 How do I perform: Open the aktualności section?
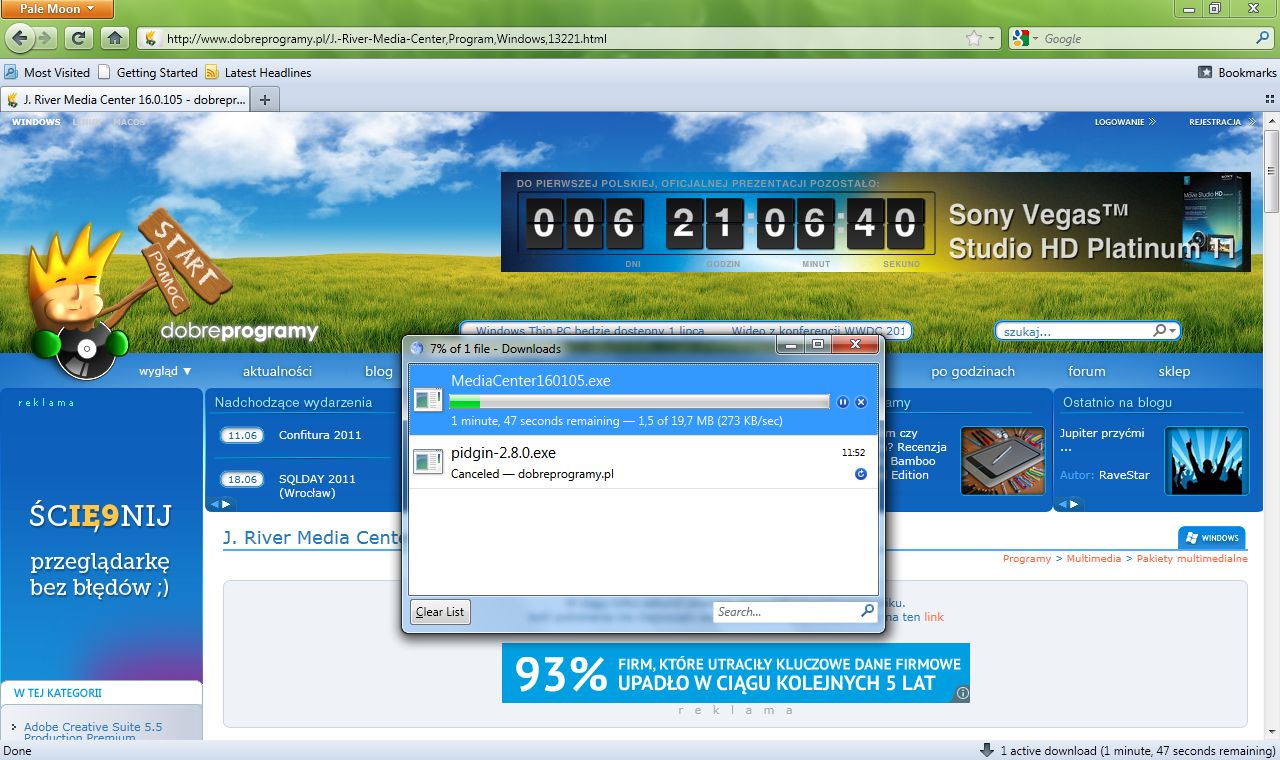pos(277,371)
